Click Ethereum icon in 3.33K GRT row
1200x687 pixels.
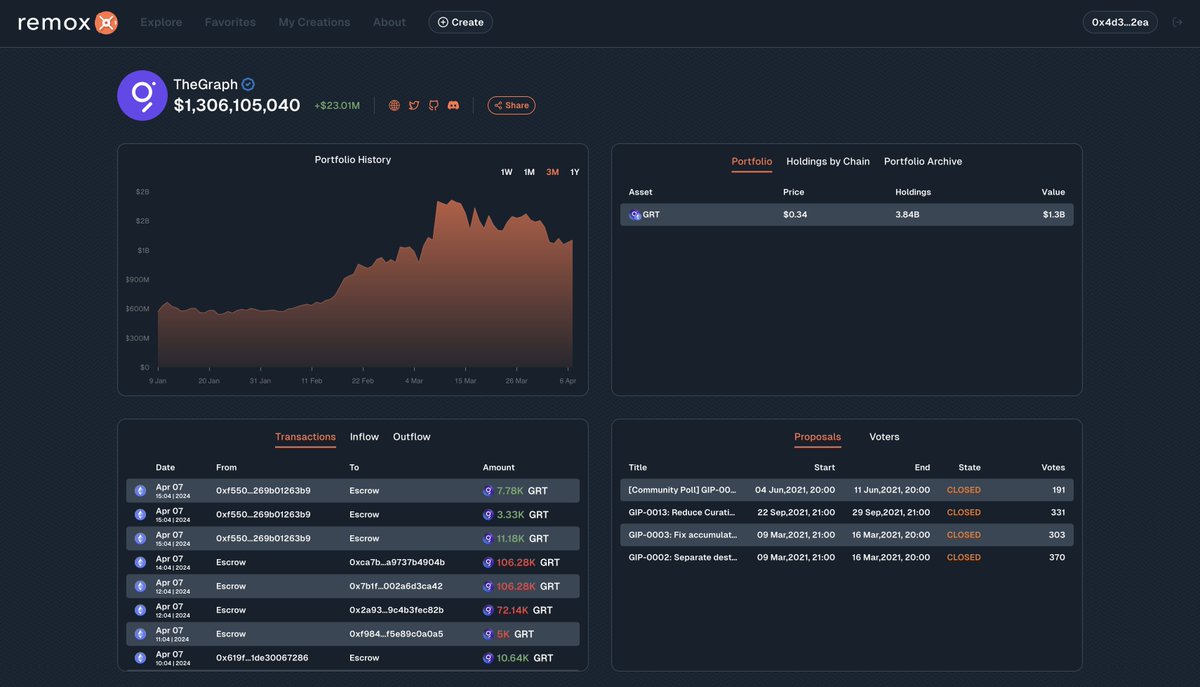coord(140,515)
